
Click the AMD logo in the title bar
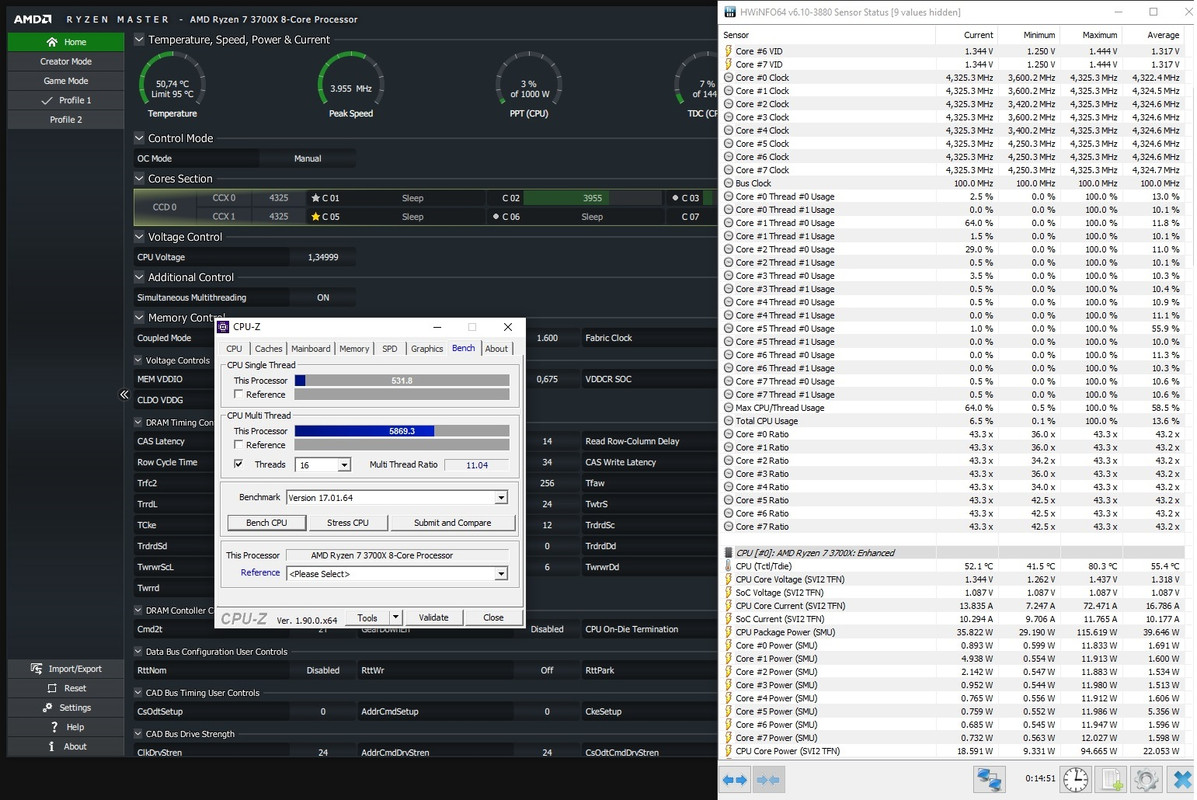pyautogui.click(x=33, y=19)
